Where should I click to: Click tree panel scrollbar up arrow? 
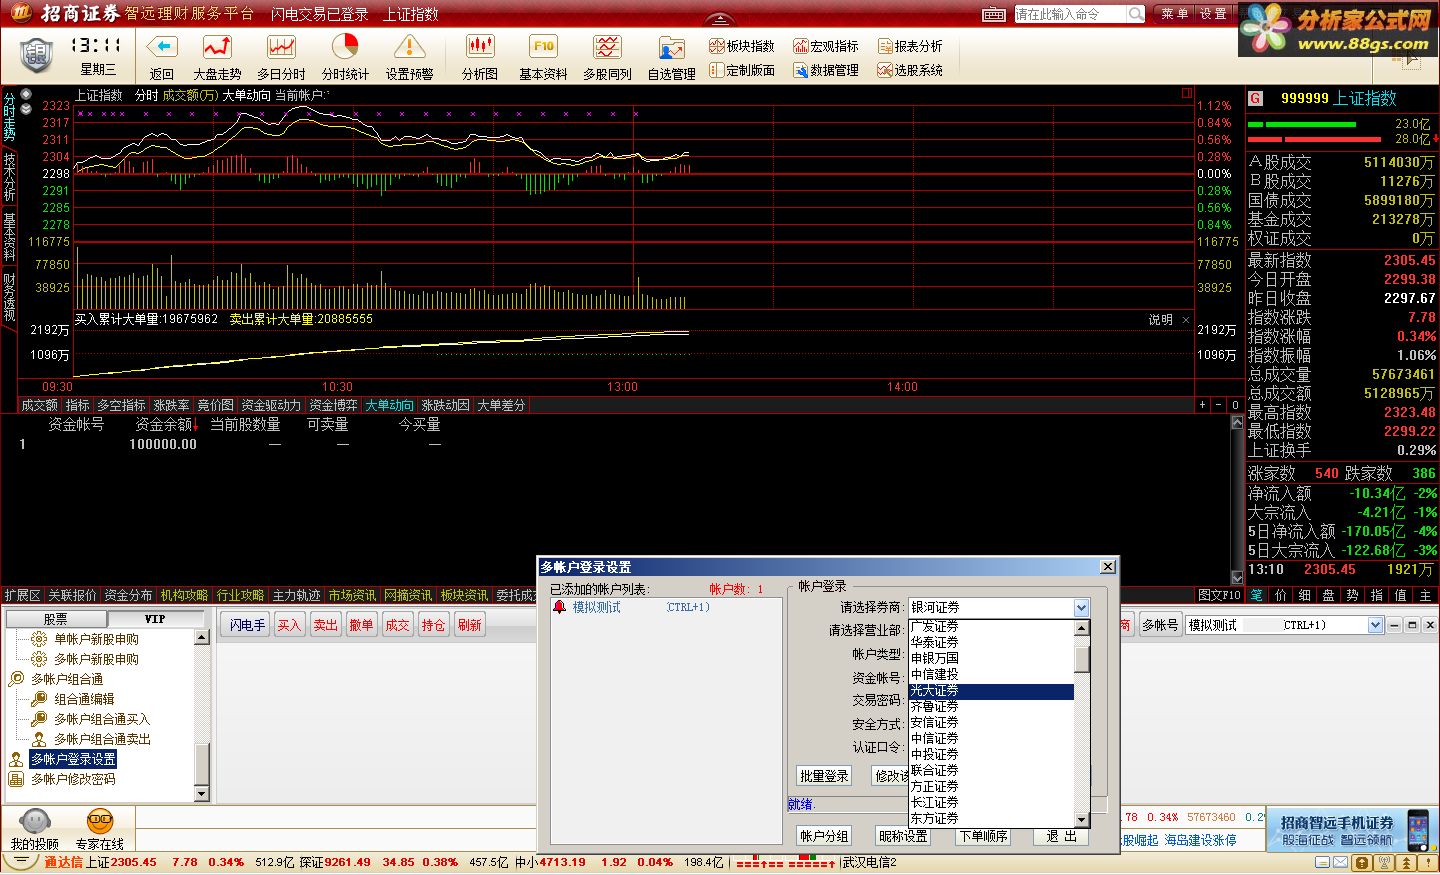201,637
